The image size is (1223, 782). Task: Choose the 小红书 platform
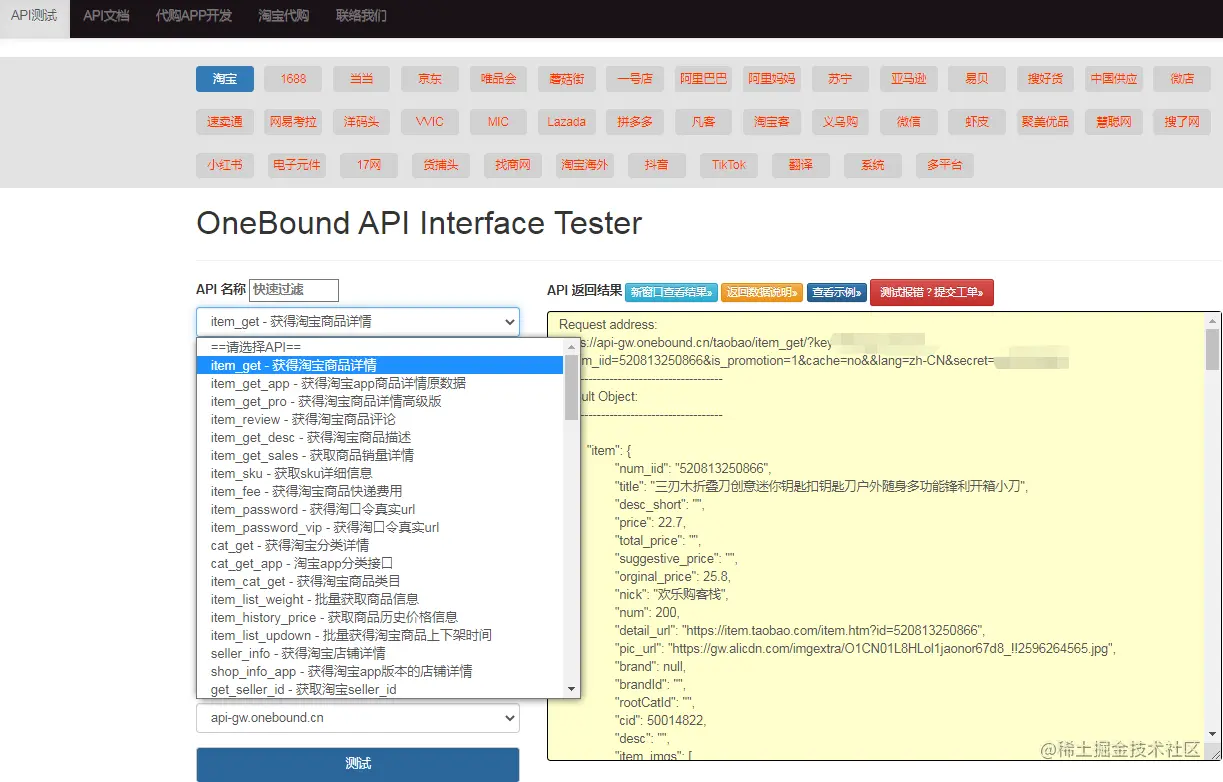(225, 165)
